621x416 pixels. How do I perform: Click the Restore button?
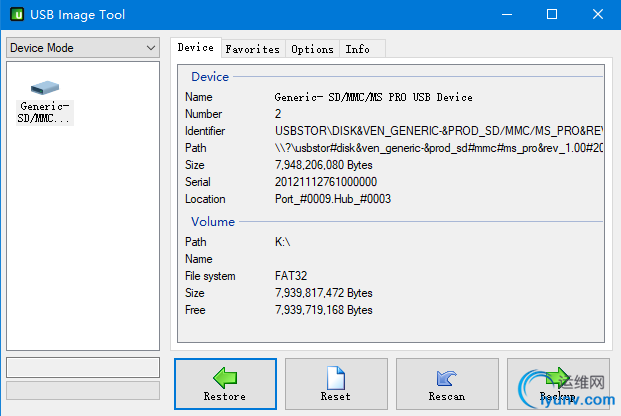225,384
